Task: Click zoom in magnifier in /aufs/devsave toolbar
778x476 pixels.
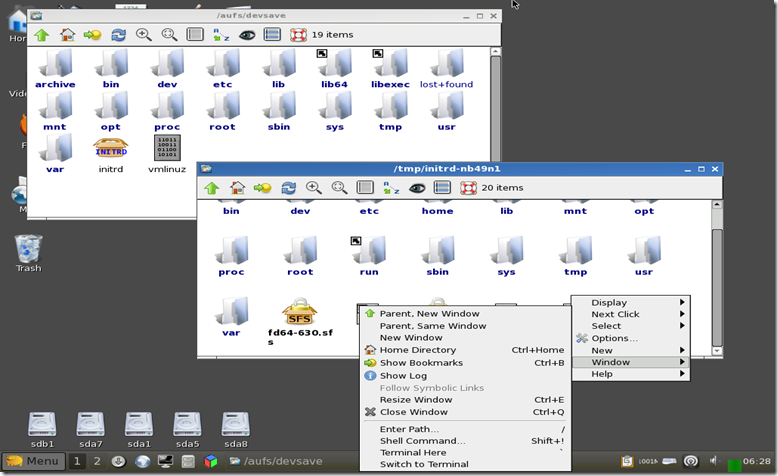Action: [144, 35]
